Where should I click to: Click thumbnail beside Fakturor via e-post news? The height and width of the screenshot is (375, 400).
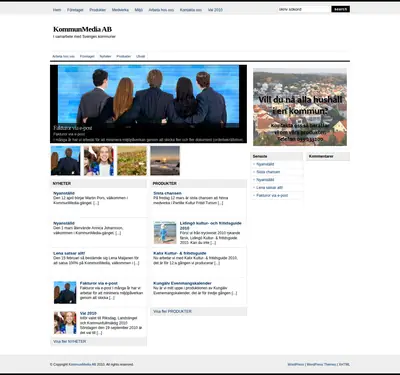[x=65, y=292]
